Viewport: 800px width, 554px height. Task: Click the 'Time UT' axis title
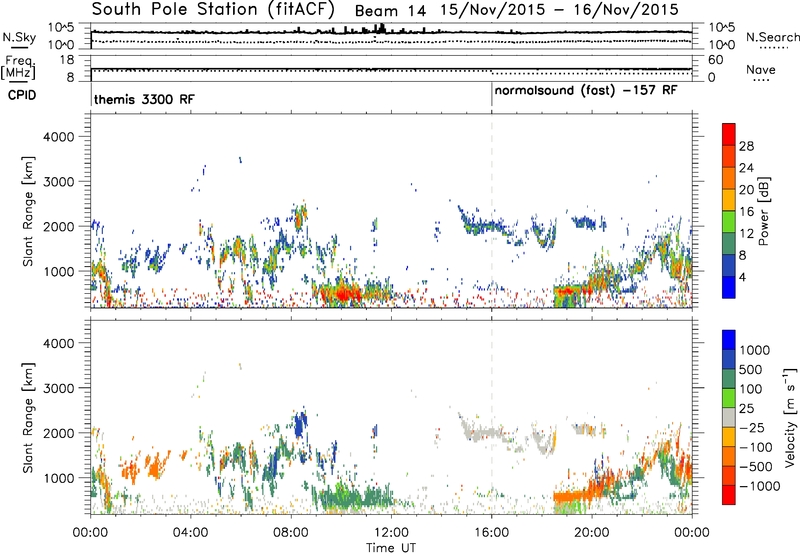(391, 548)
